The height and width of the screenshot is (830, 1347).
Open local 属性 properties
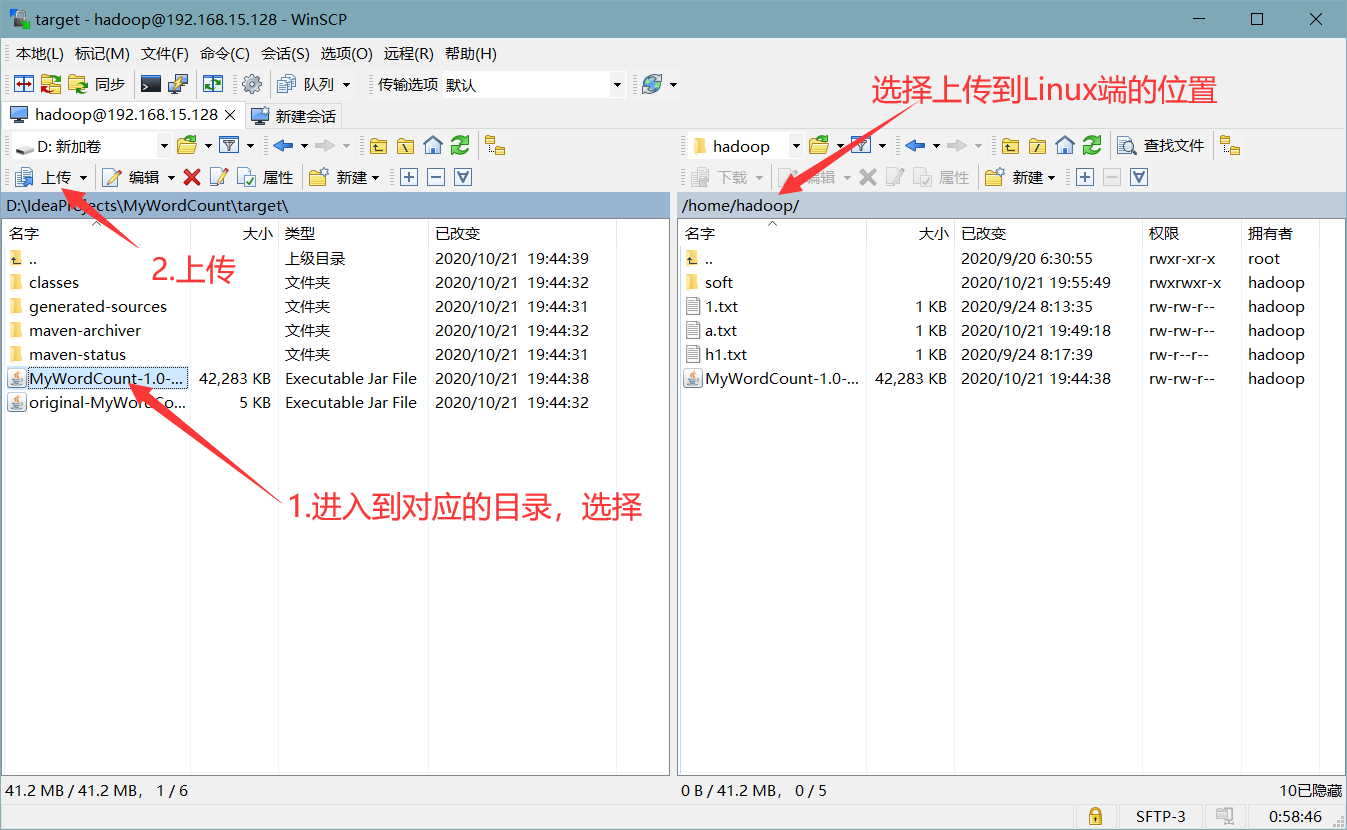266,177
